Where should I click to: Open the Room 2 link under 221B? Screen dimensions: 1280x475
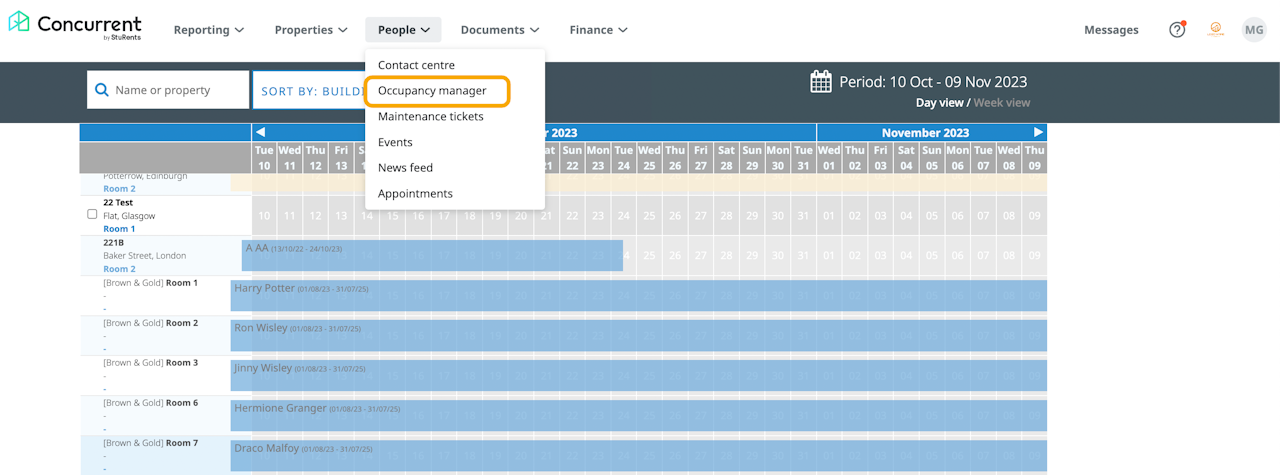click(x=119, y=269)
